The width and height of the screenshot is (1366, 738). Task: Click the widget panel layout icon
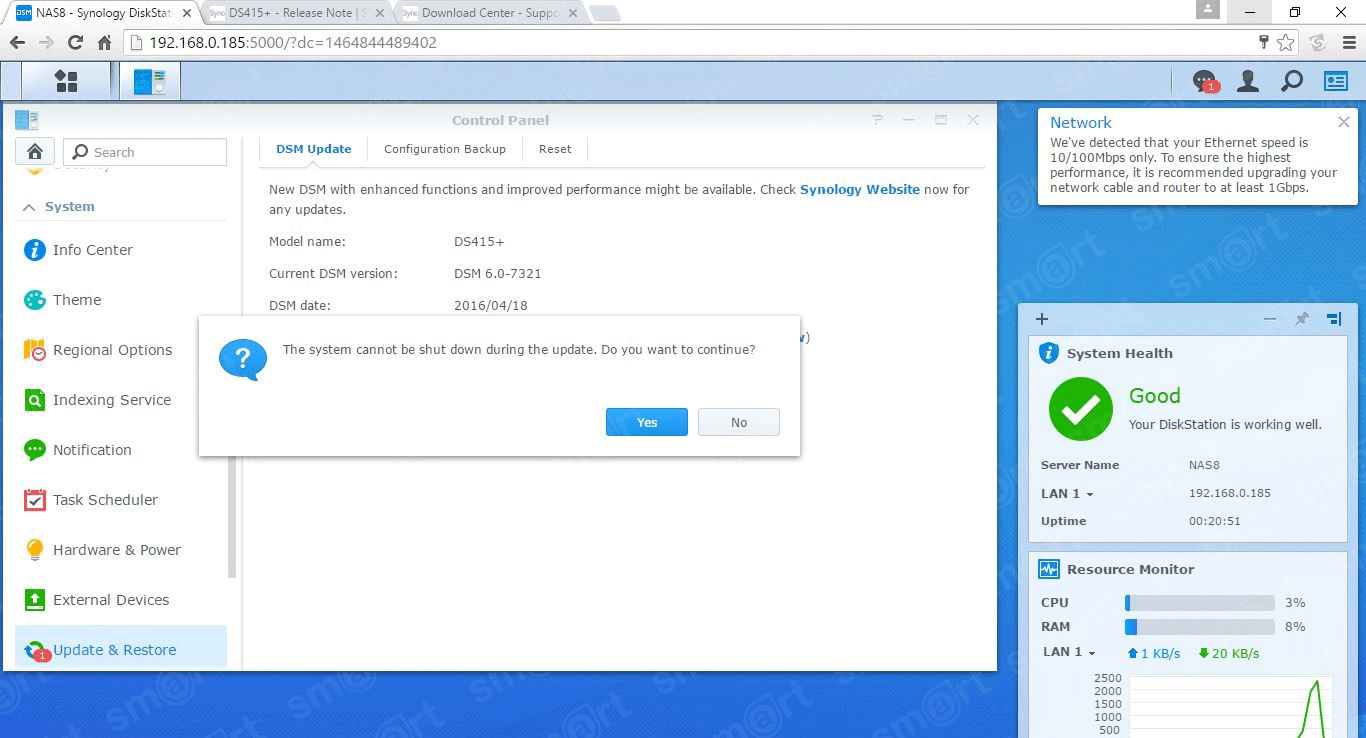click(1334, 319)
